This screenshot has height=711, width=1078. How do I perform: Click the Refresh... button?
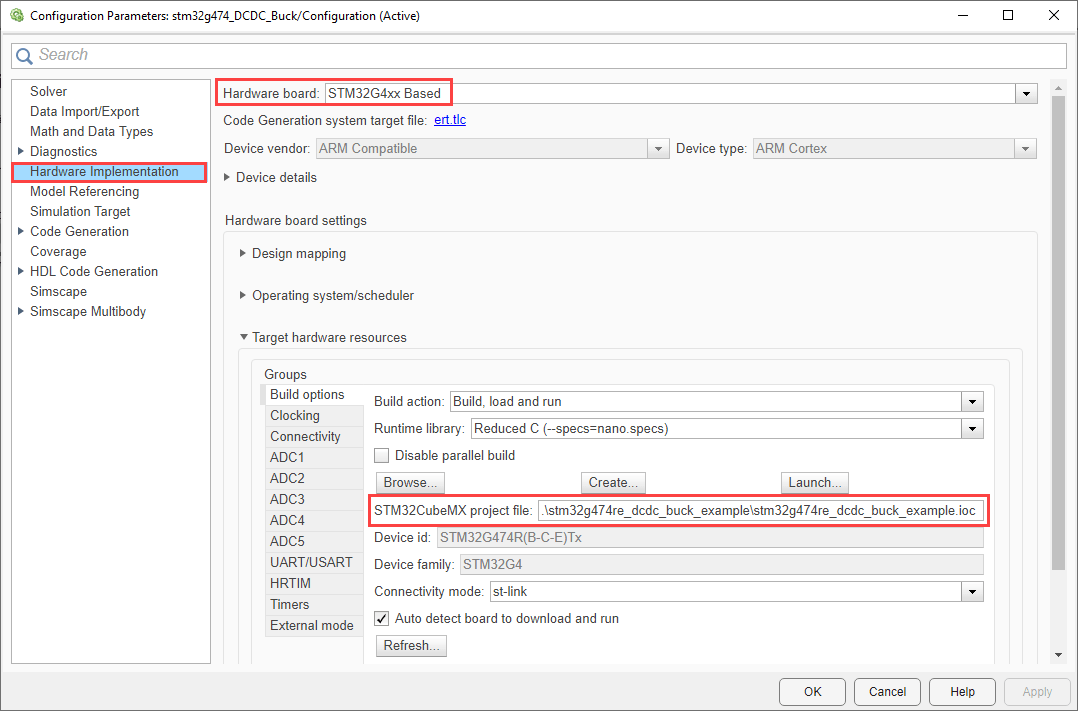click(x=410, y=646)
